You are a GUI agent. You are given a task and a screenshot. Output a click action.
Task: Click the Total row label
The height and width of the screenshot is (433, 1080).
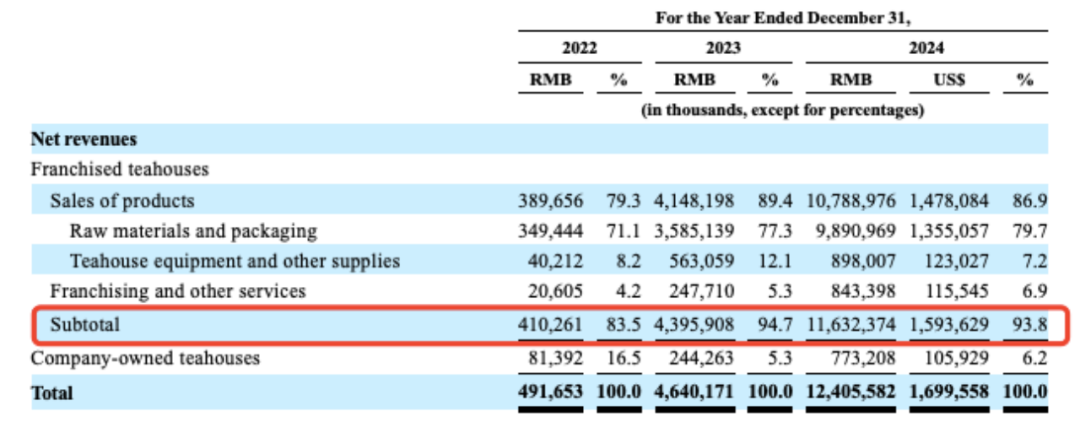click(x=52, y=392)
